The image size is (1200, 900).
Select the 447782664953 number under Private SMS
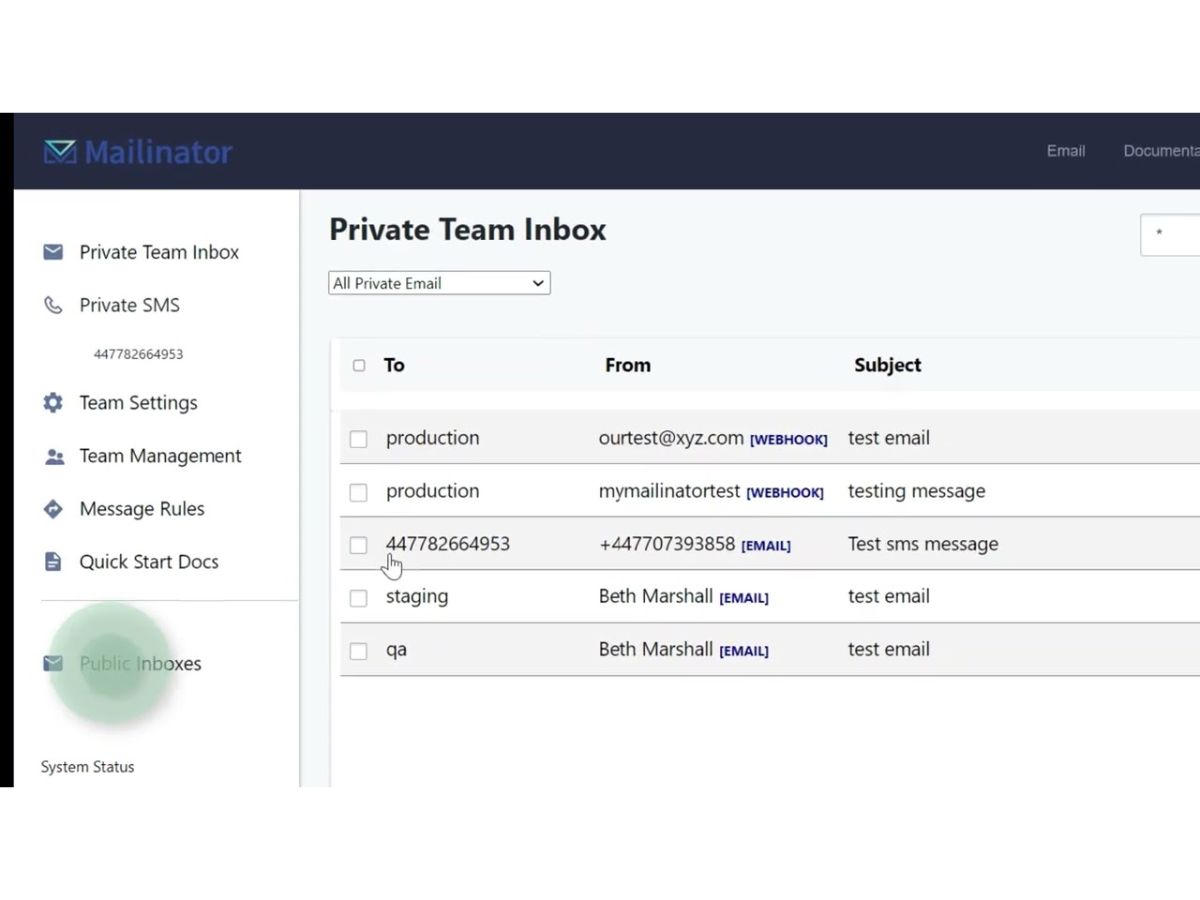coord(138,354)
